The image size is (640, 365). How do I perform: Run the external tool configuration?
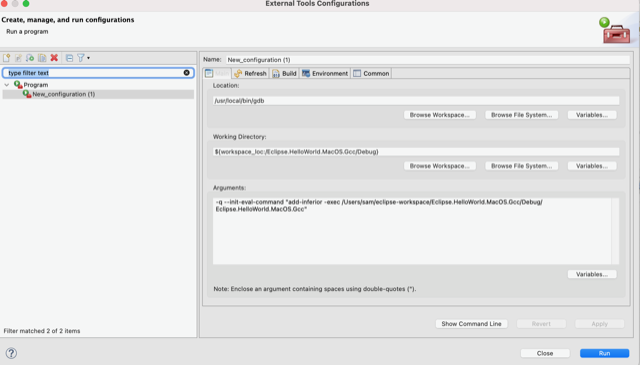[x=604, y=353]
